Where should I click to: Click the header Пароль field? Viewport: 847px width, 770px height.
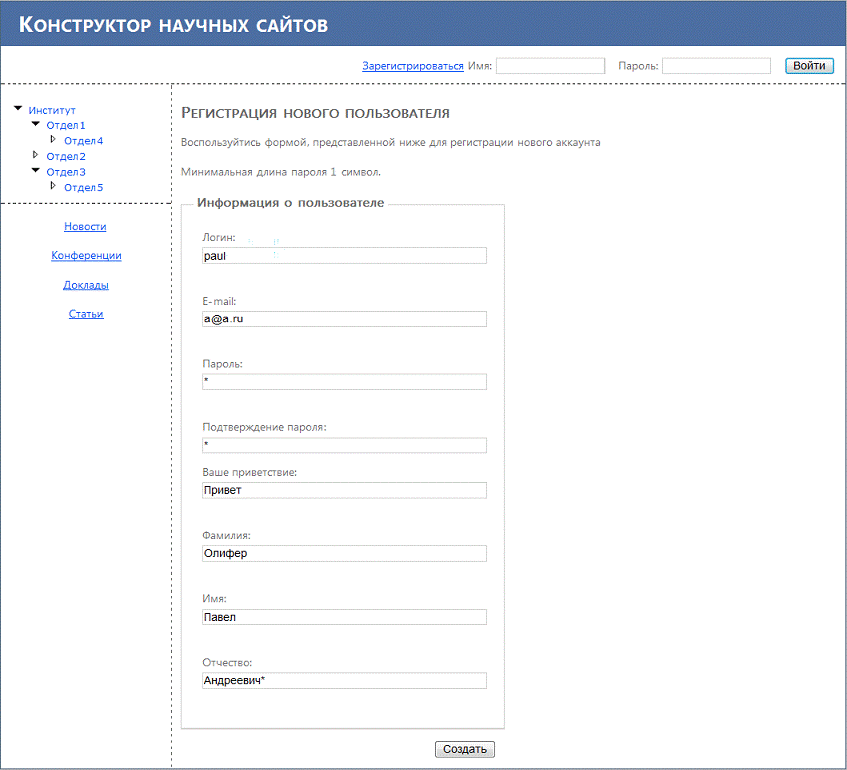coord(716,66)
